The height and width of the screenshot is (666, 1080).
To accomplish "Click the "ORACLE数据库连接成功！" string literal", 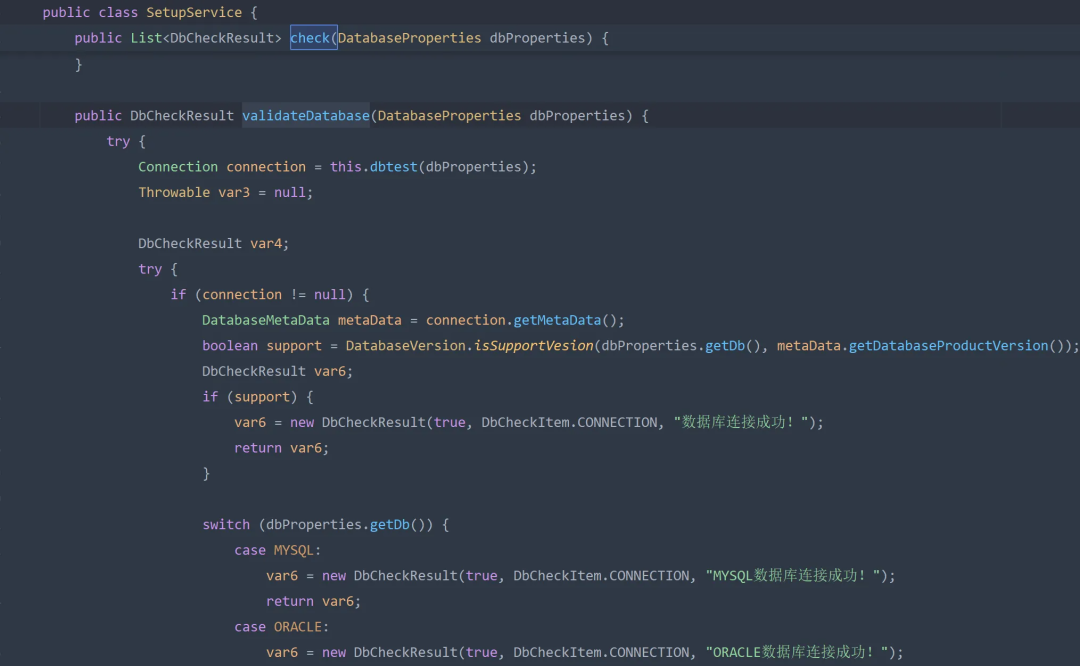I will tap(797, 652).
